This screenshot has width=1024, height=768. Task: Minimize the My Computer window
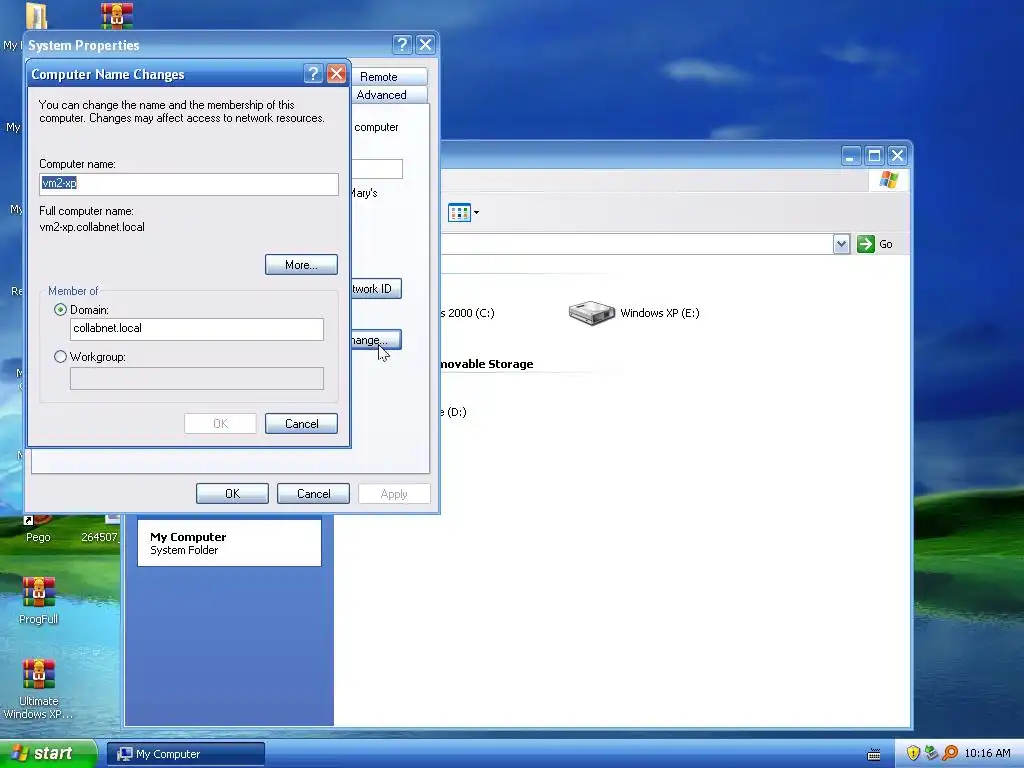click(850, 155)
